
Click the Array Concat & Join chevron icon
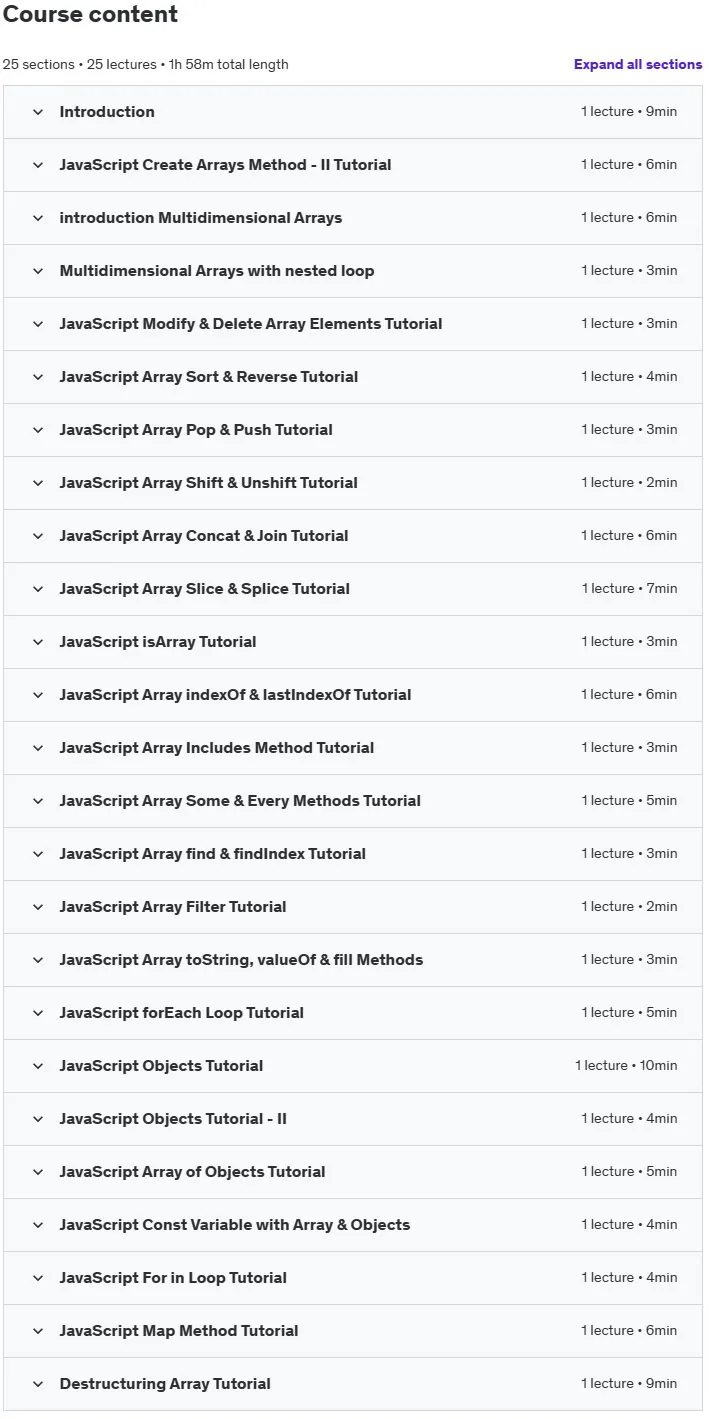click(x=38, y=536)
